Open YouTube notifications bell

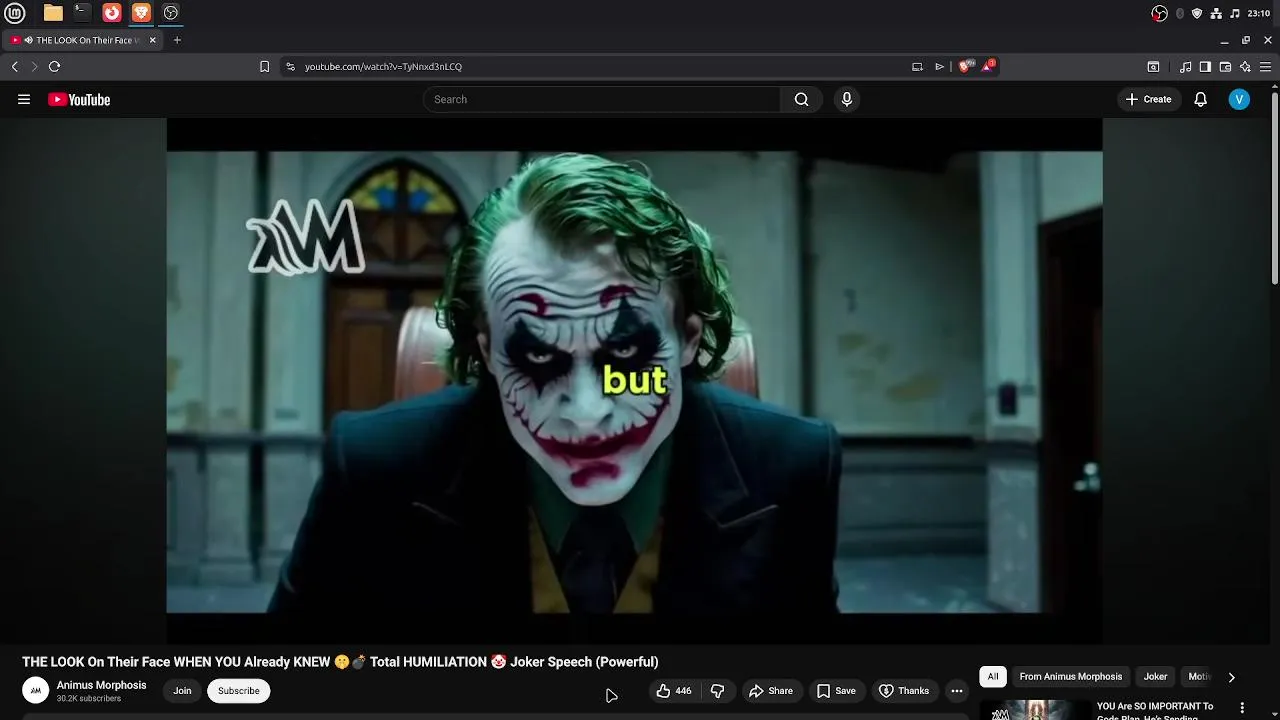pos(1201,99)
